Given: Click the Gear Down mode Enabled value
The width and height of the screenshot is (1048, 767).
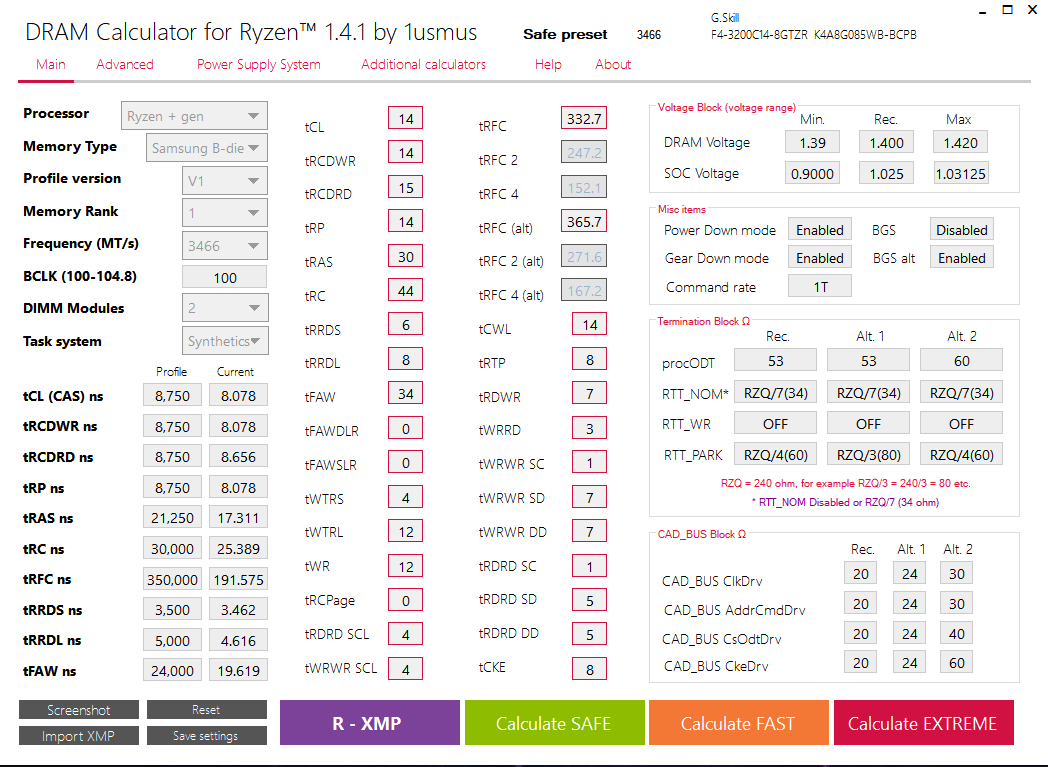Looking at the screenshot, I should click(819, 257).
